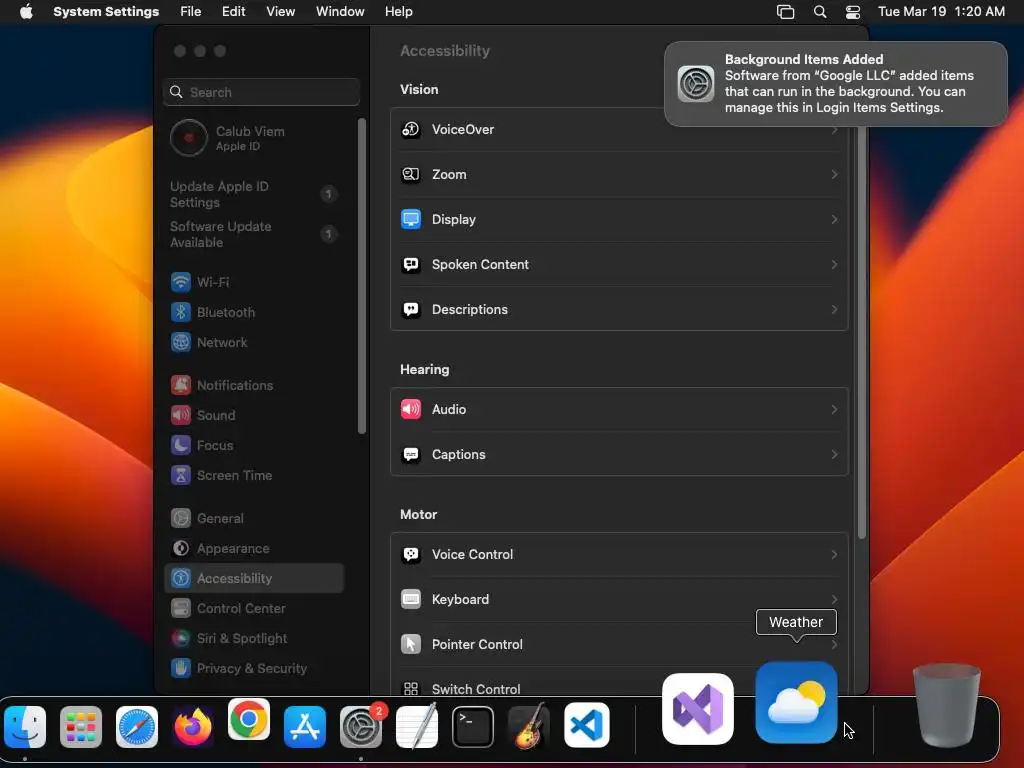Image resolution: width=1024 pixels, height=768 pixels.
Task: Open the System Settings application menu
Action: (106, 12)
